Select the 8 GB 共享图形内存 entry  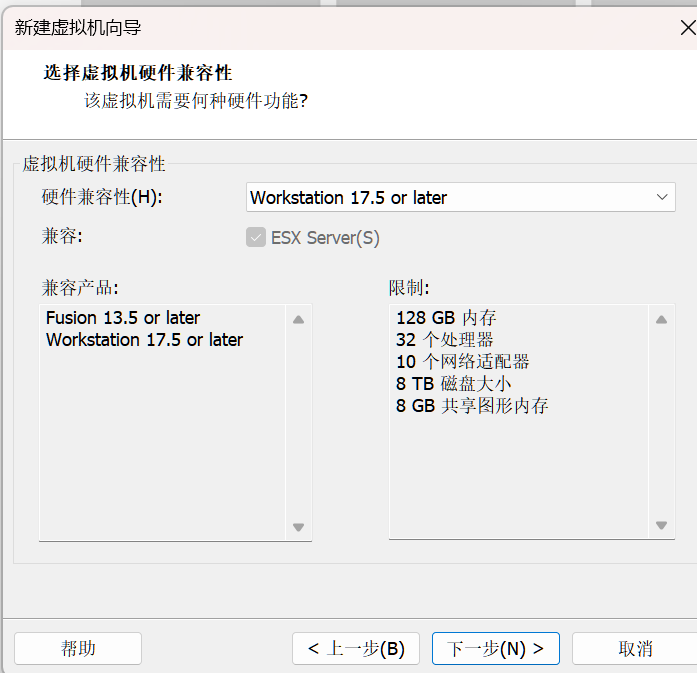[471, 406]
